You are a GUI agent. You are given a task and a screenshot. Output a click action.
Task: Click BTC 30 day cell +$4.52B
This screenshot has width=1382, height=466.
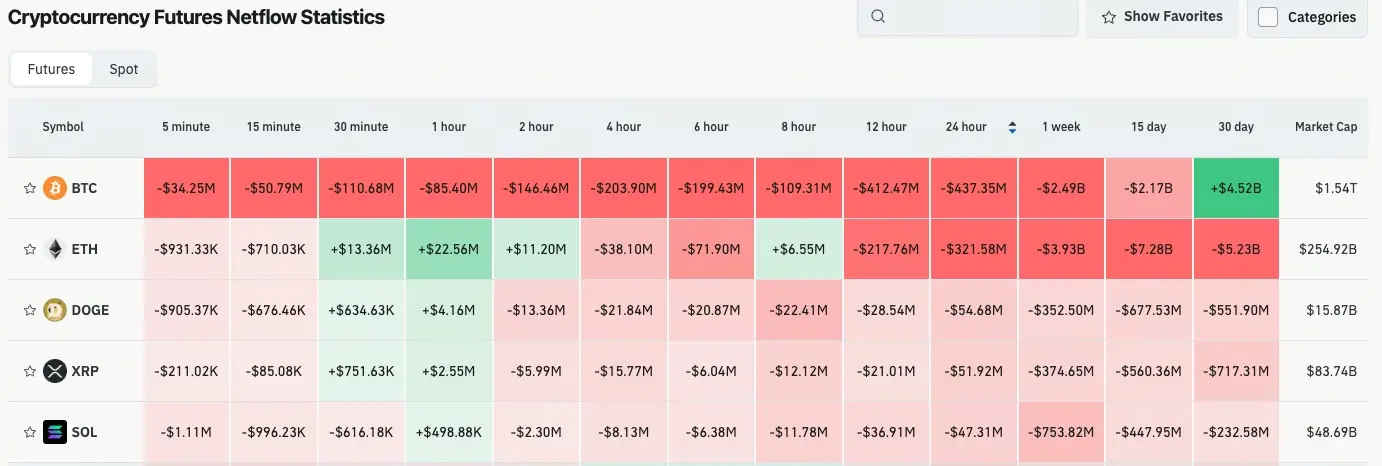[1236, 188]
